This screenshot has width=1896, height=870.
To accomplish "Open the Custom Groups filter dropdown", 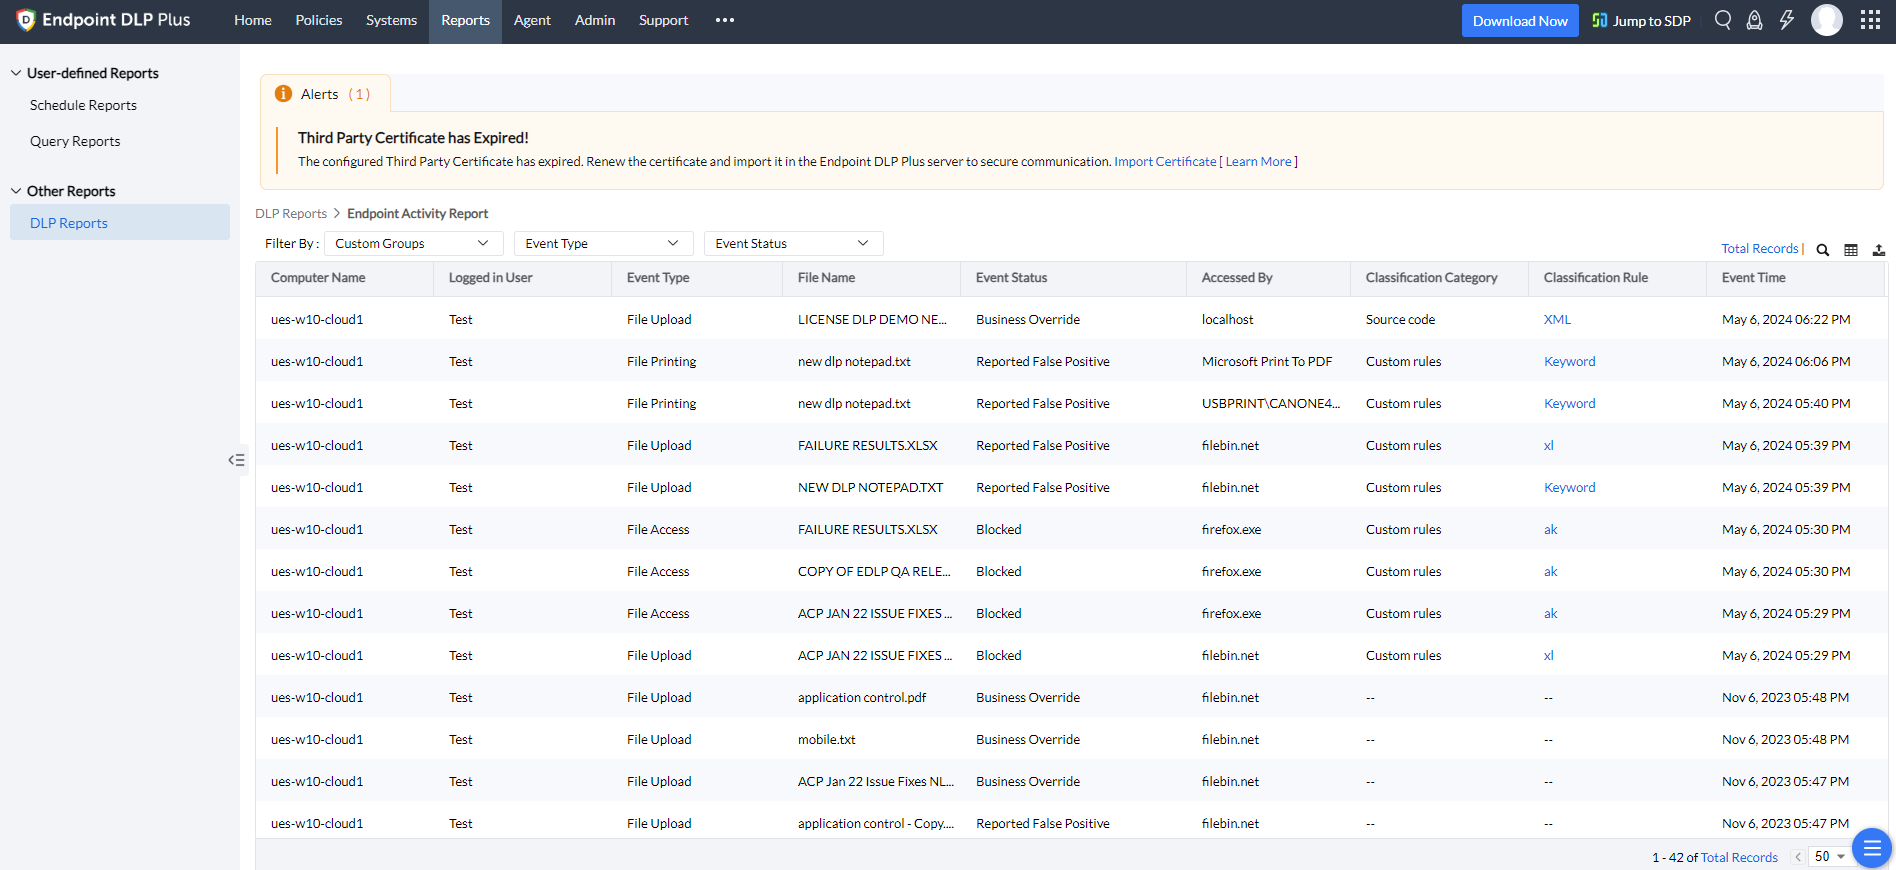I will click(x=413, y=243).
